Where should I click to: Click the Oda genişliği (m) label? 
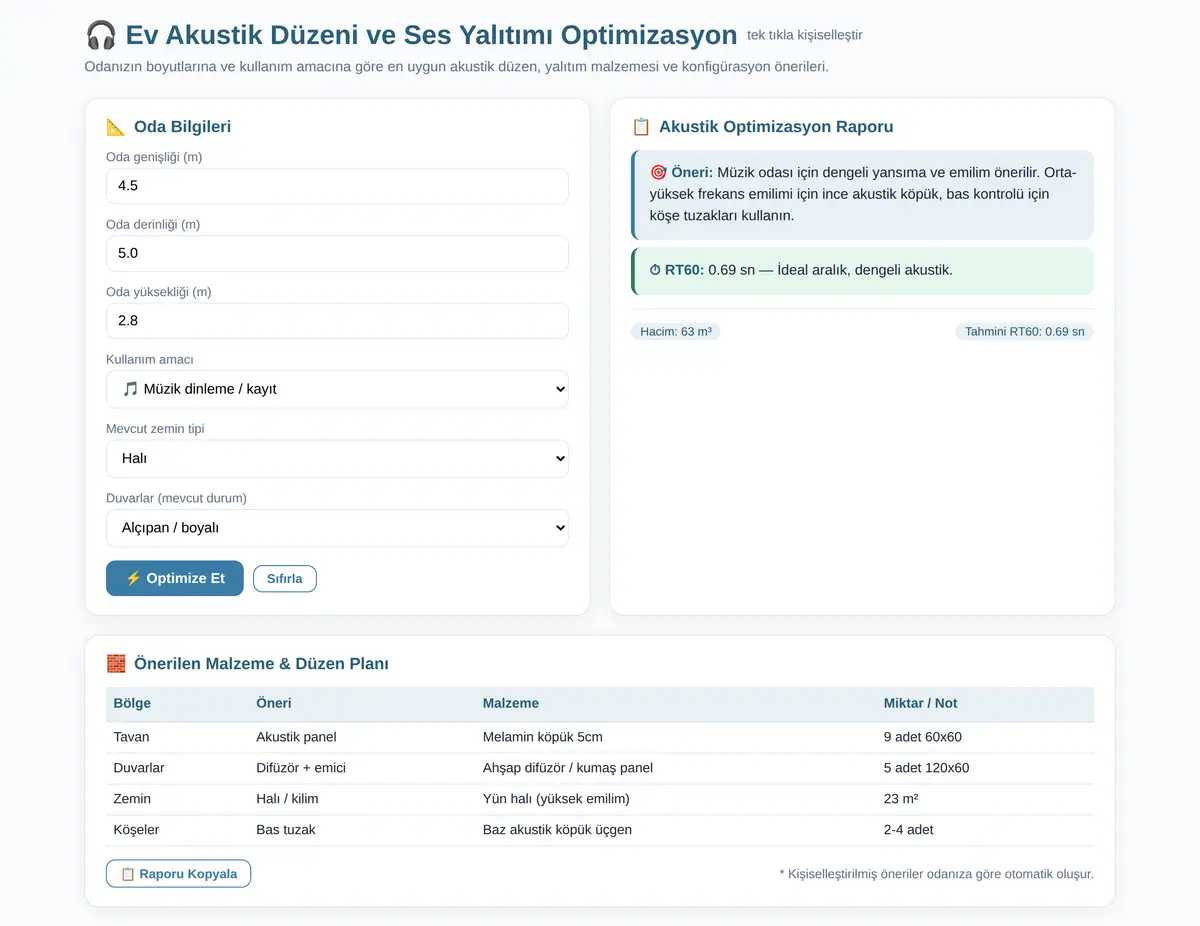pos(154,157)
